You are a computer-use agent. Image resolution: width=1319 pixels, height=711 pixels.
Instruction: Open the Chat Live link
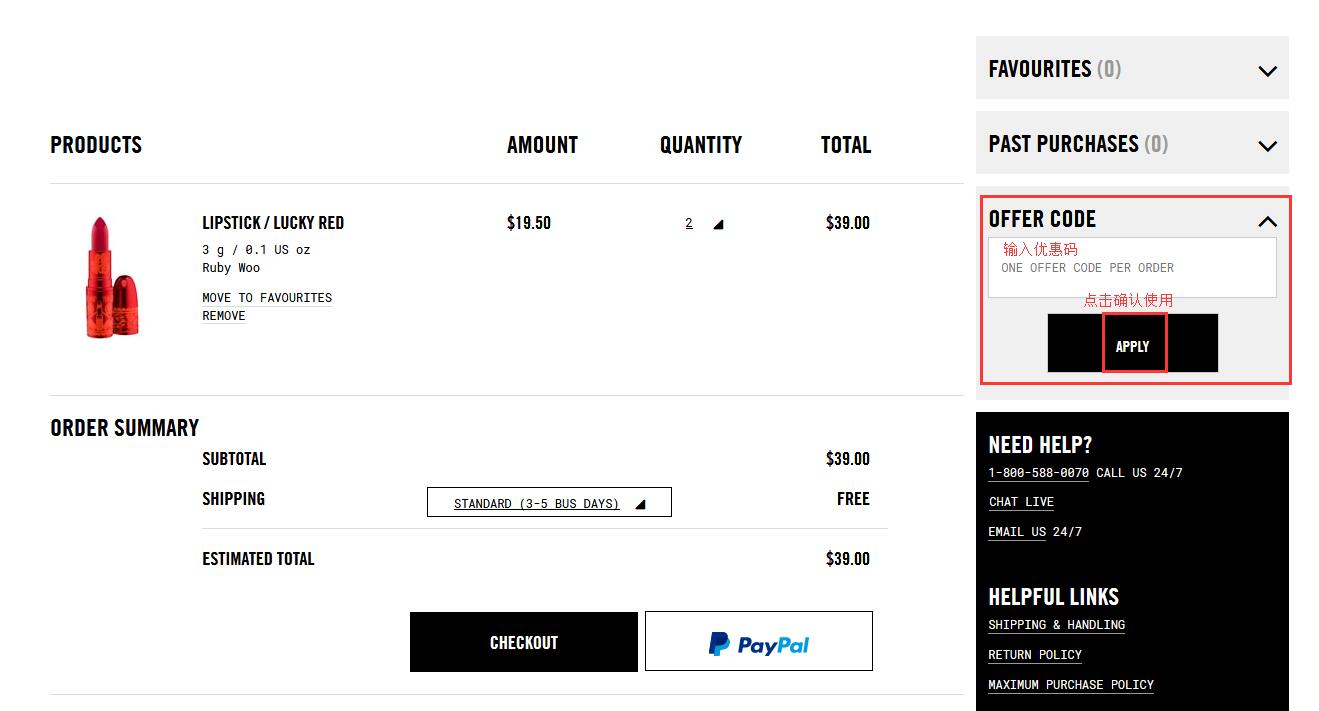pyautogui.click(x=1021, y=502)
